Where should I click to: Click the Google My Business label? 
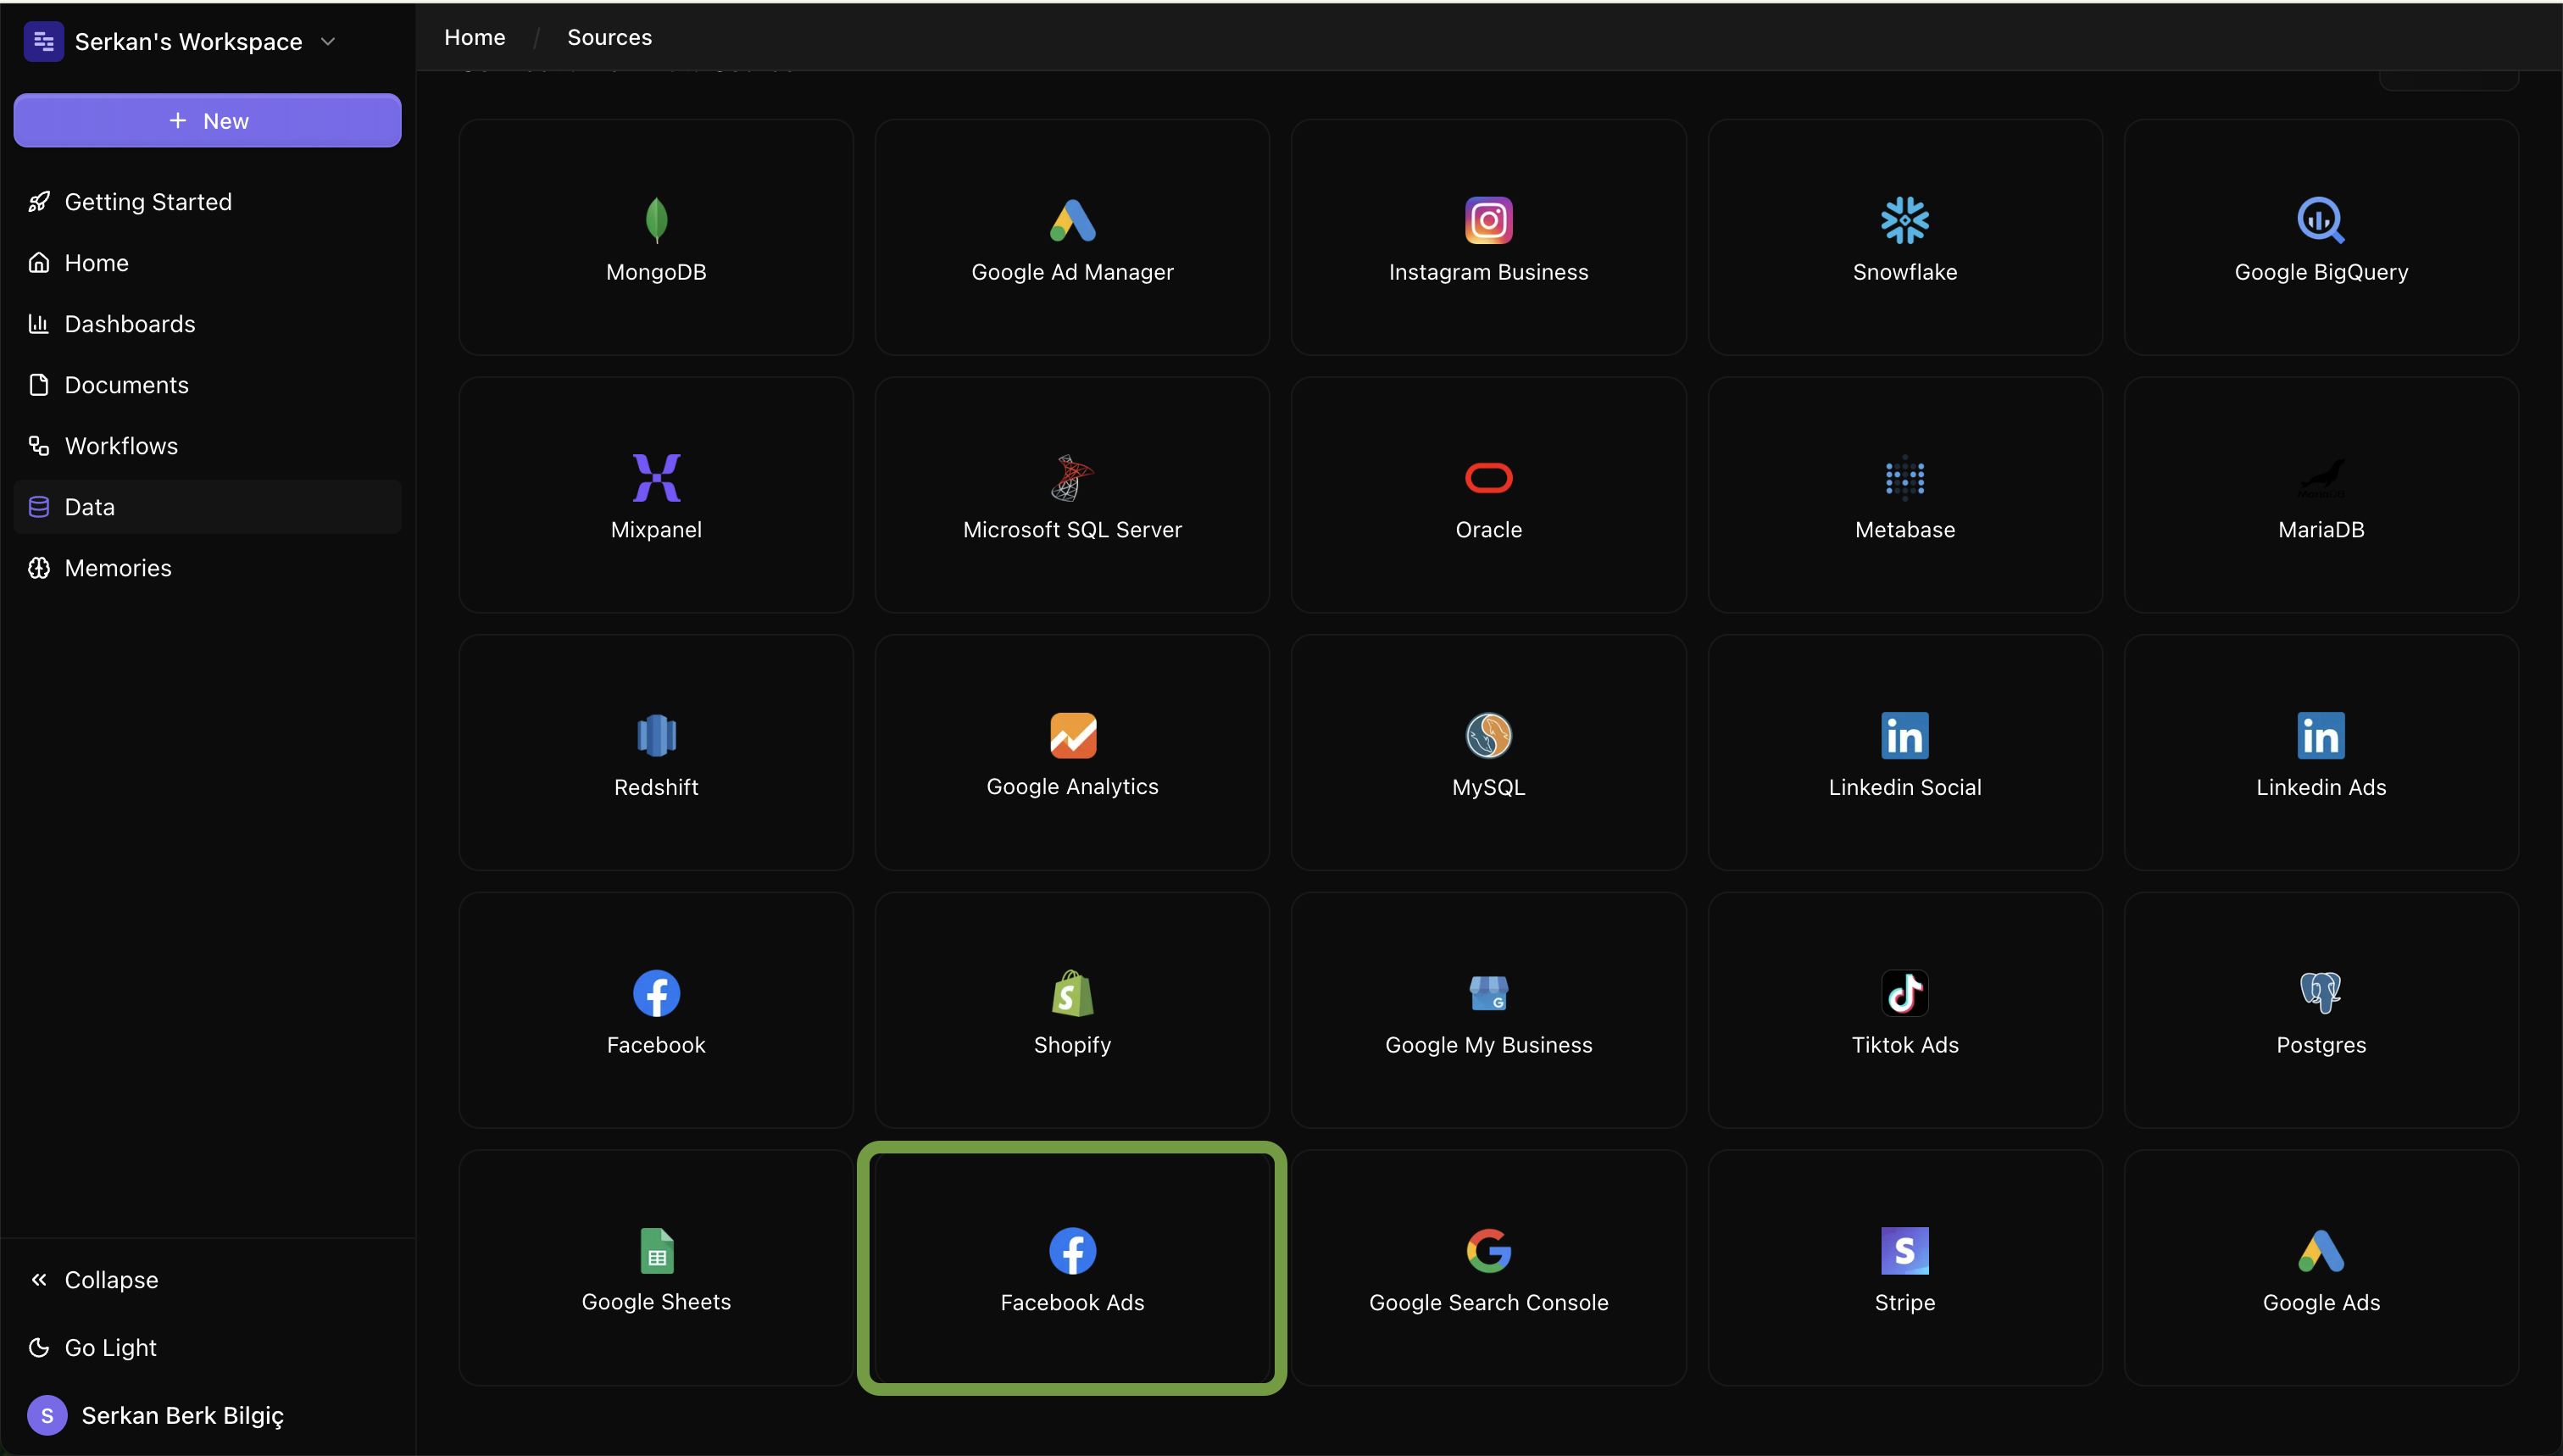(x=1488, y=1045)
